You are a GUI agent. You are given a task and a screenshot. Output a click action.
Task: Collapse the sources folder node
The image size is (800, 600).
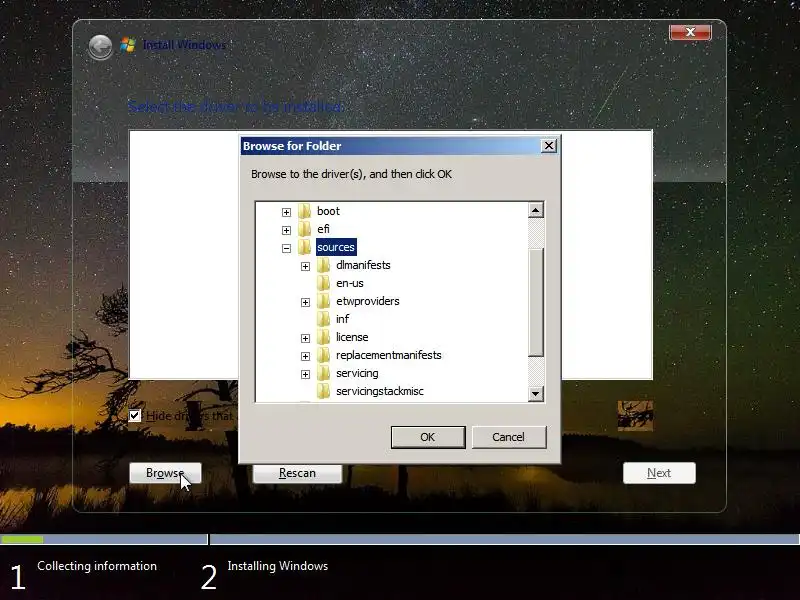pos(286,248)
